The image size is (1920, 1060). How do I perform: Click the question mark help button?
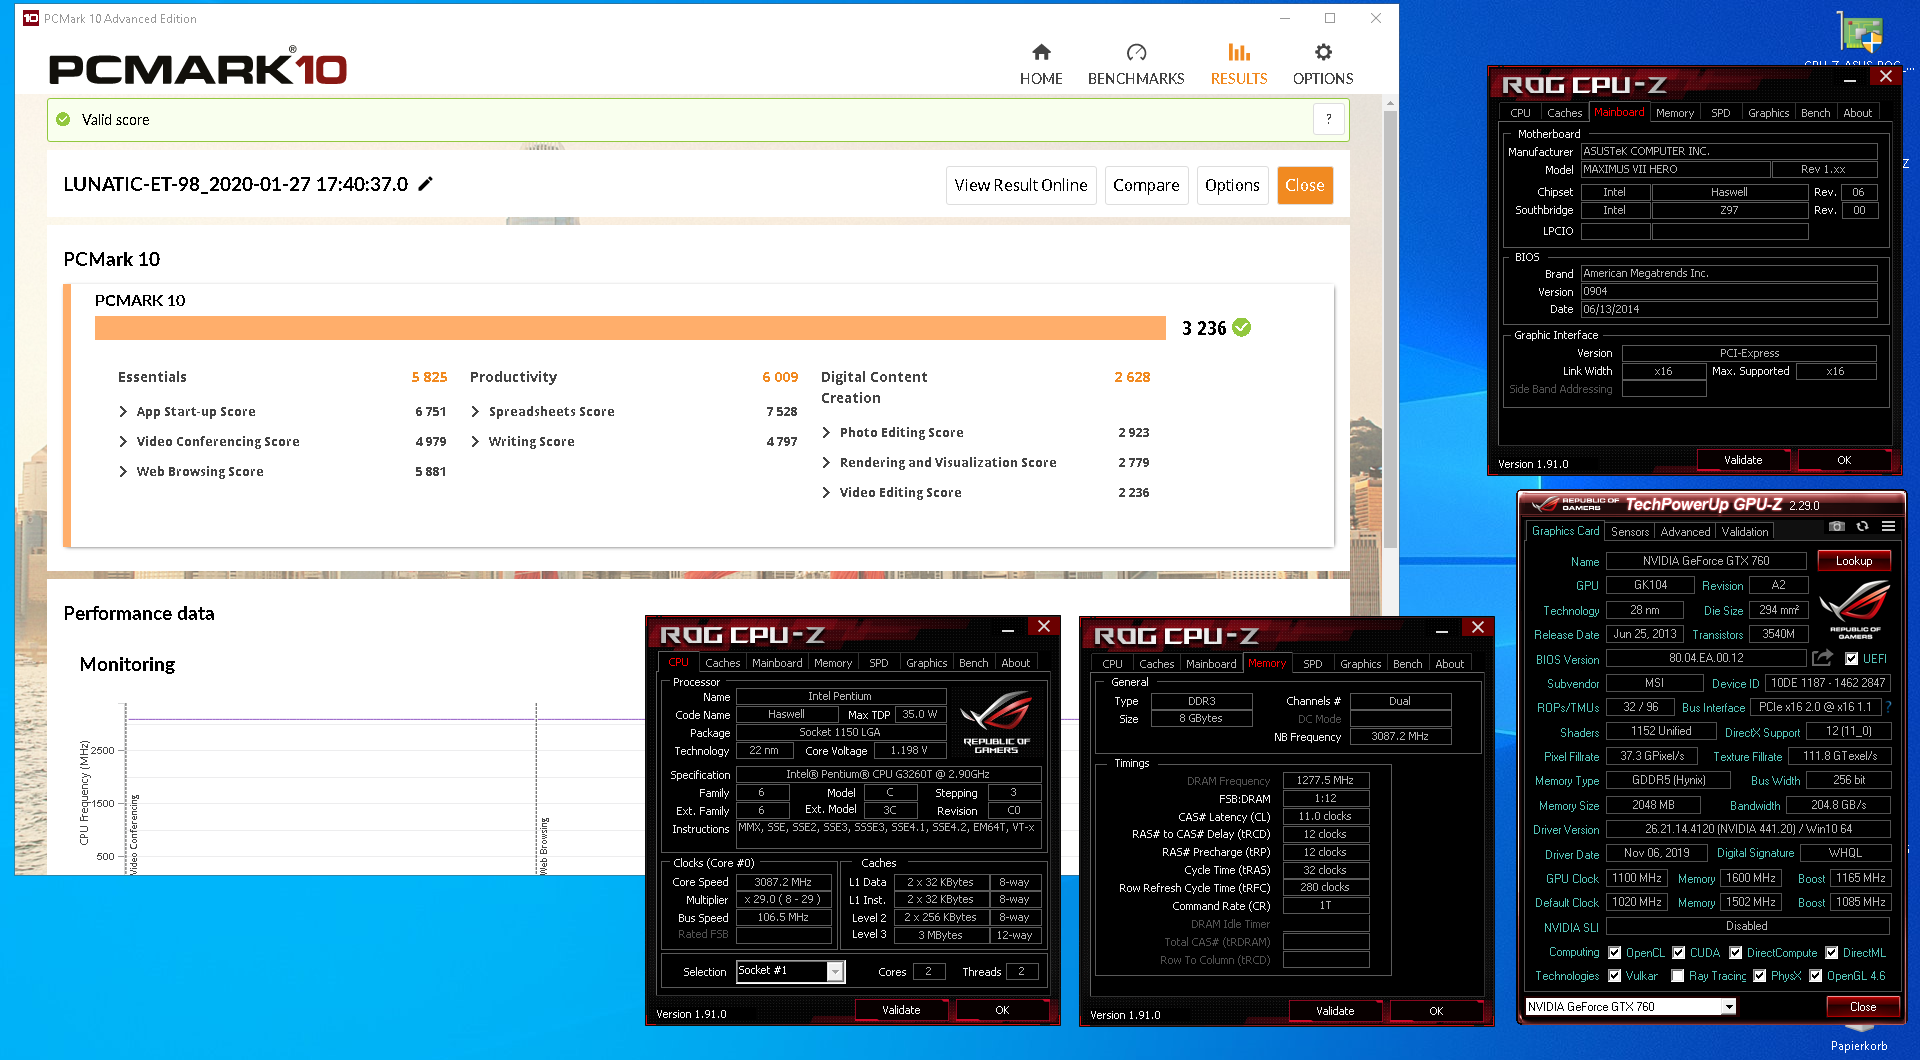tap(1328, 119)
